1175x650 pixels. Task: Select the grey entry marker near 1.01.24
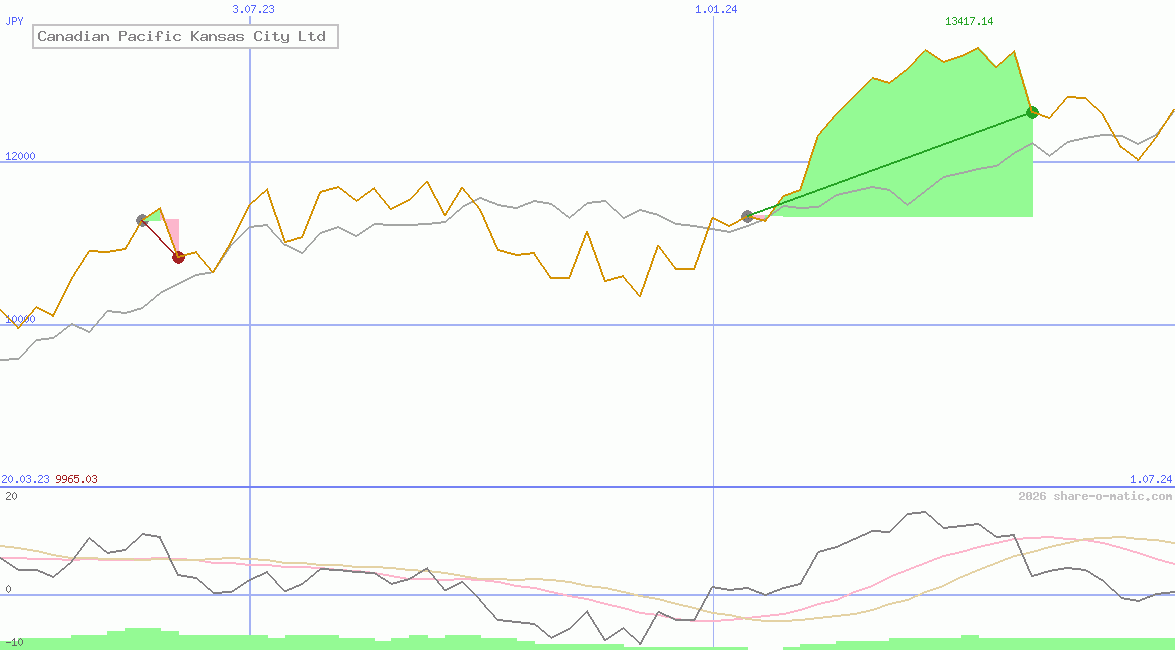[x=747, y=216]
